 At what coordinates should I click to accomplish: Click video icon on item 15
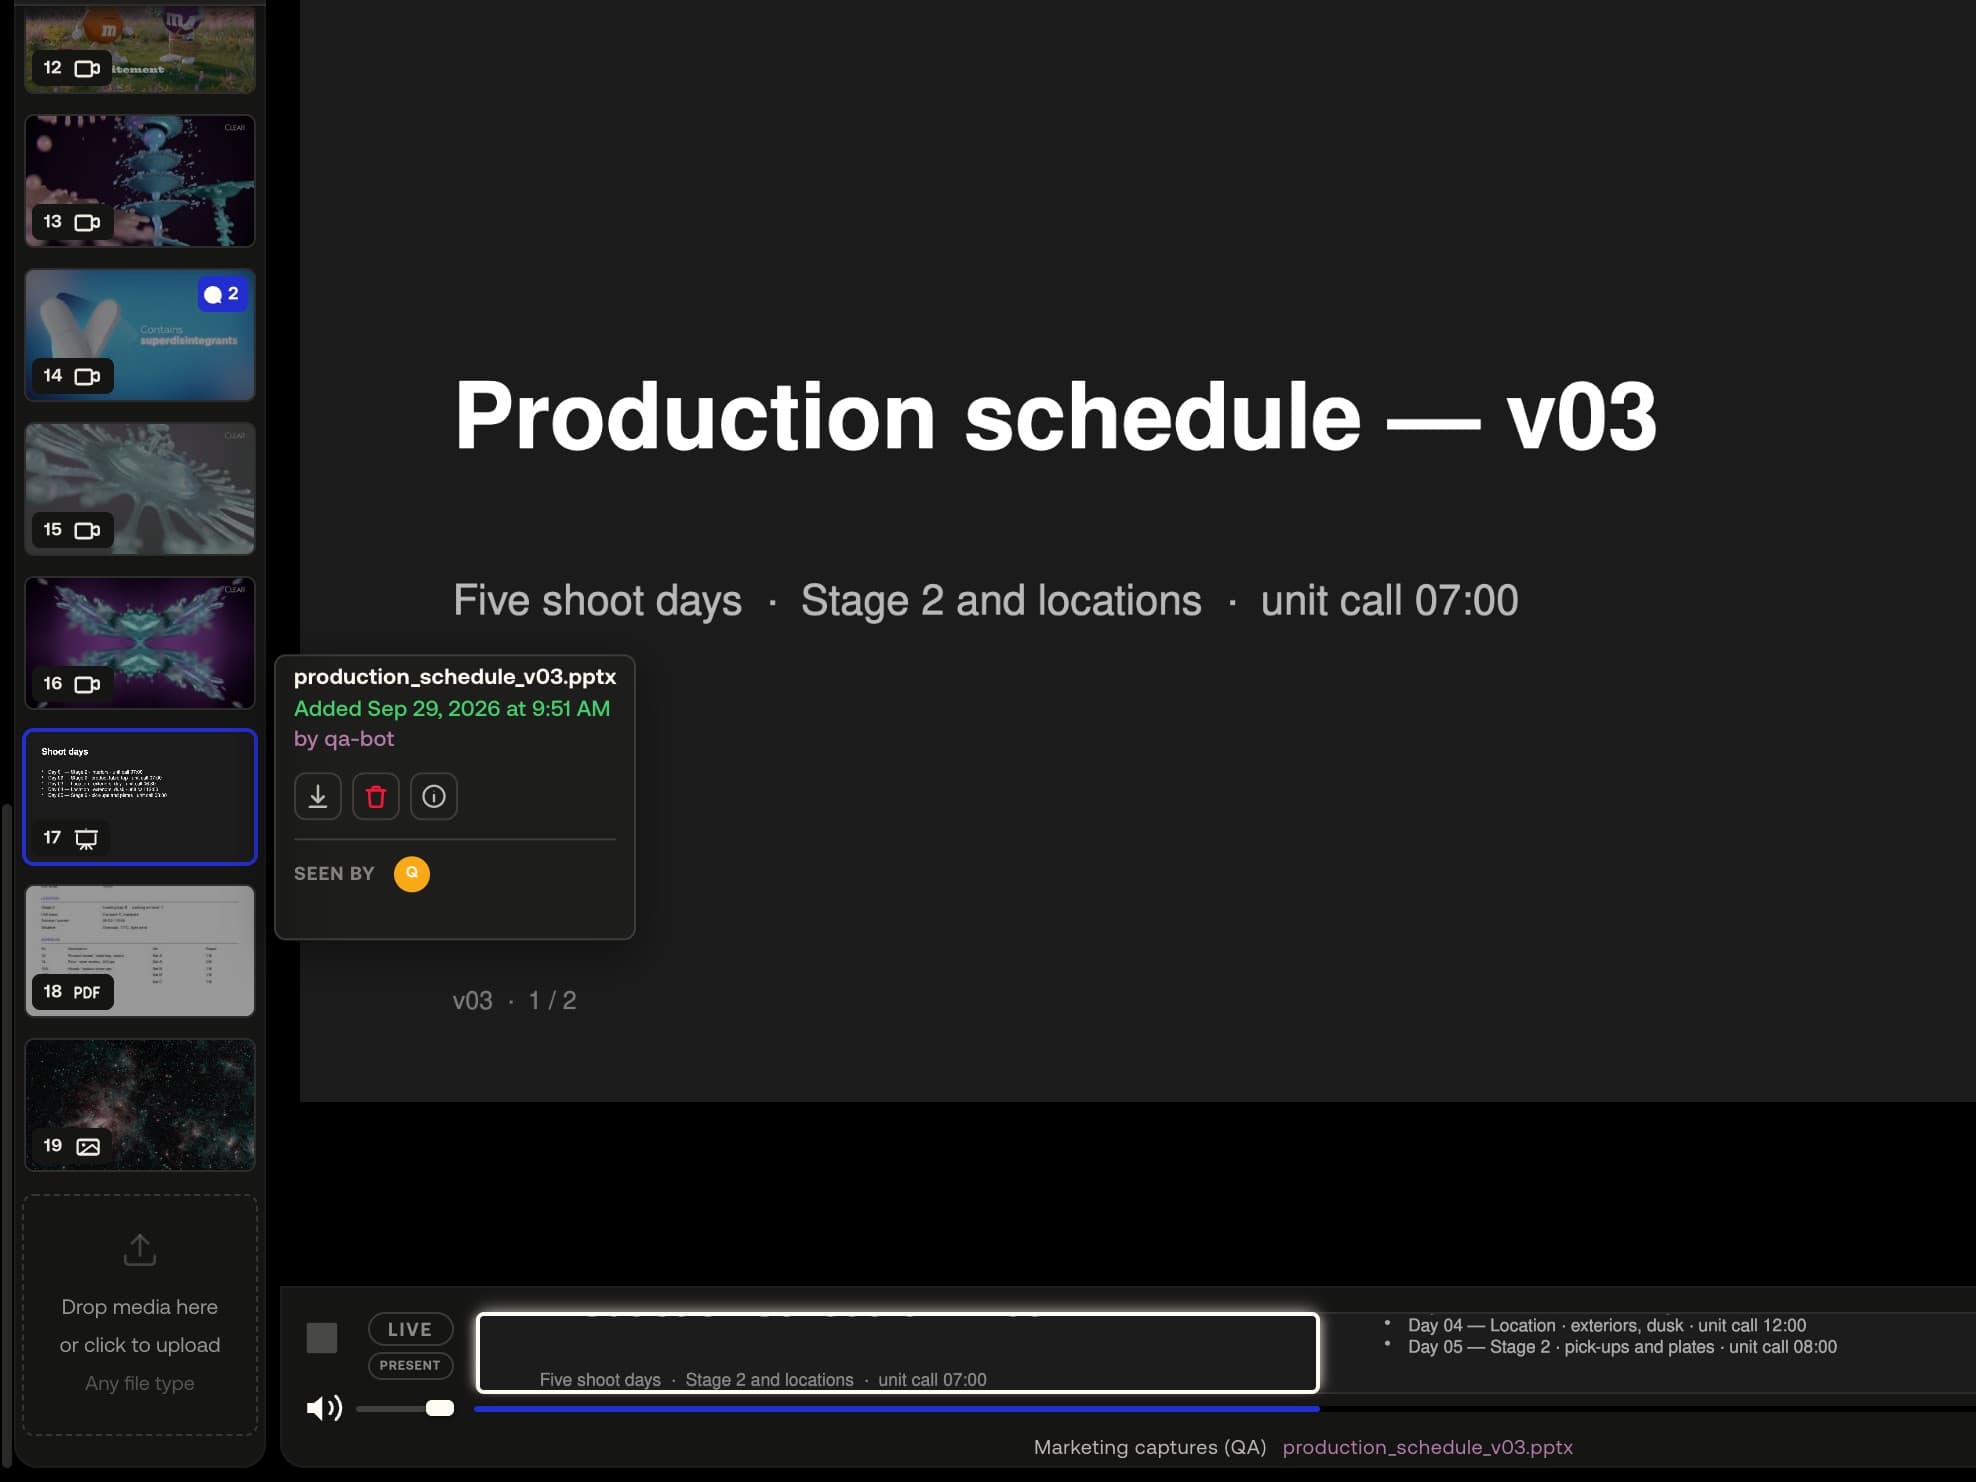(88, 530)
